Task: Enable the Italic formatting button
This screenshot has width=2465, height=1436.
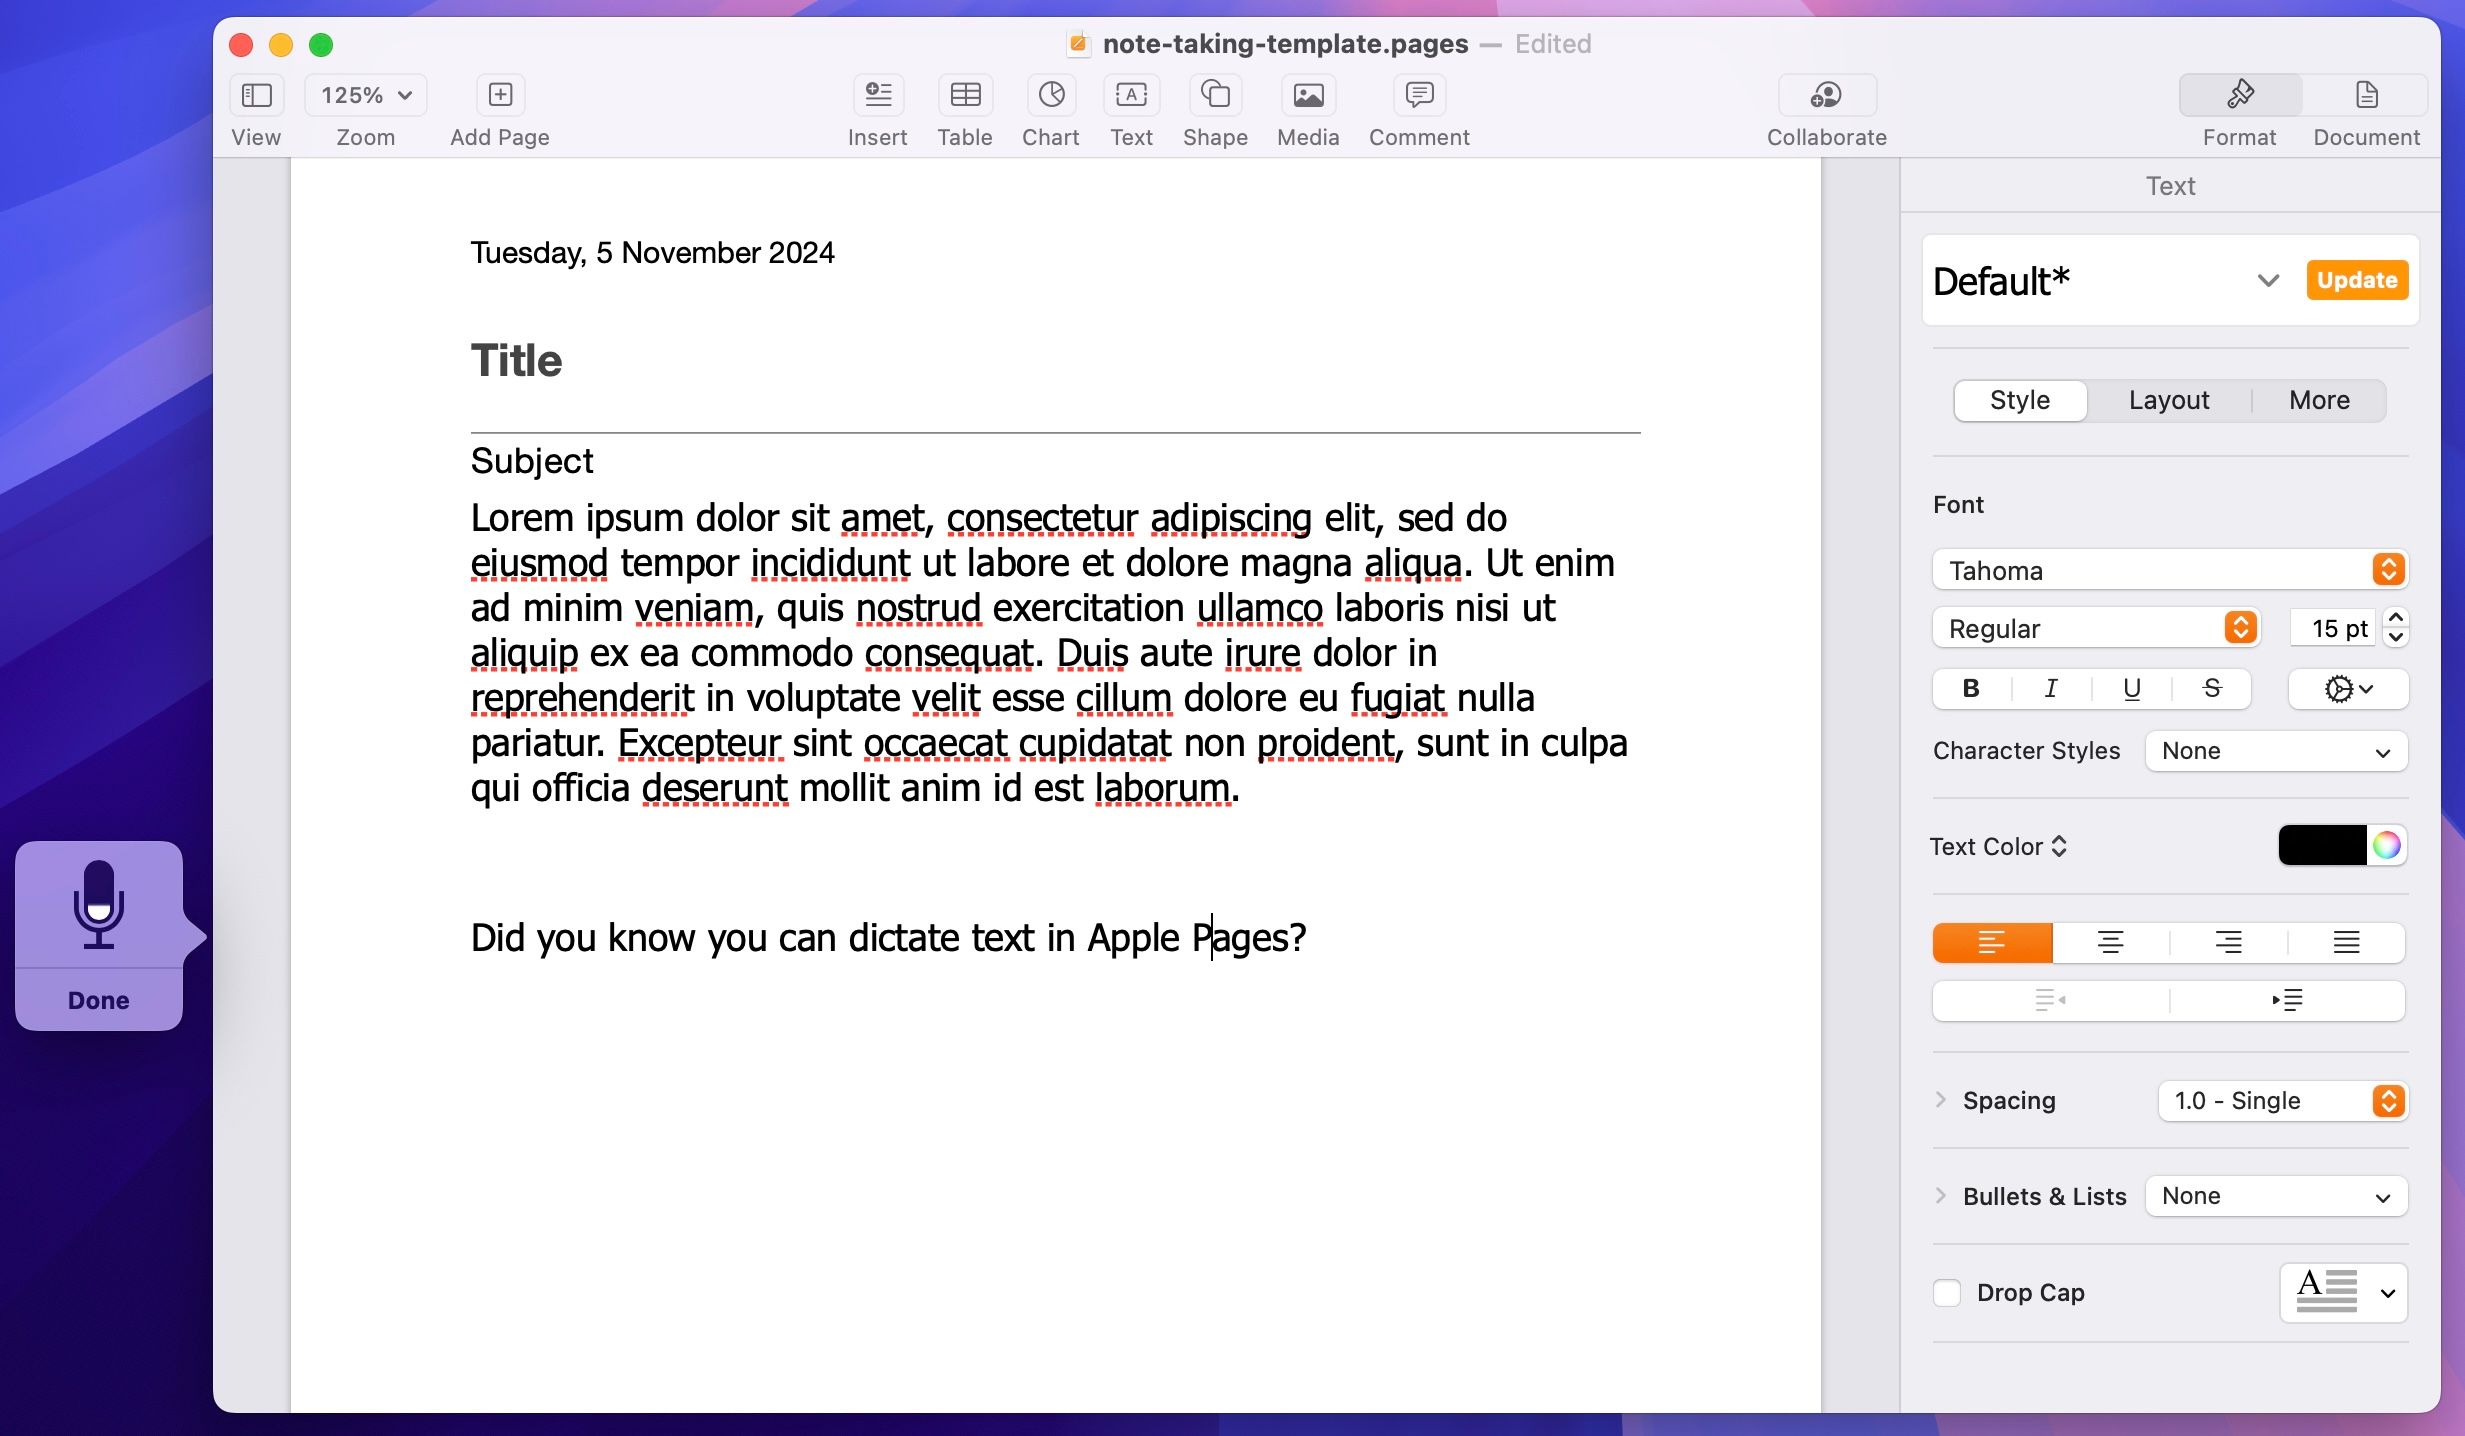Action: [x=2050, y=687]
